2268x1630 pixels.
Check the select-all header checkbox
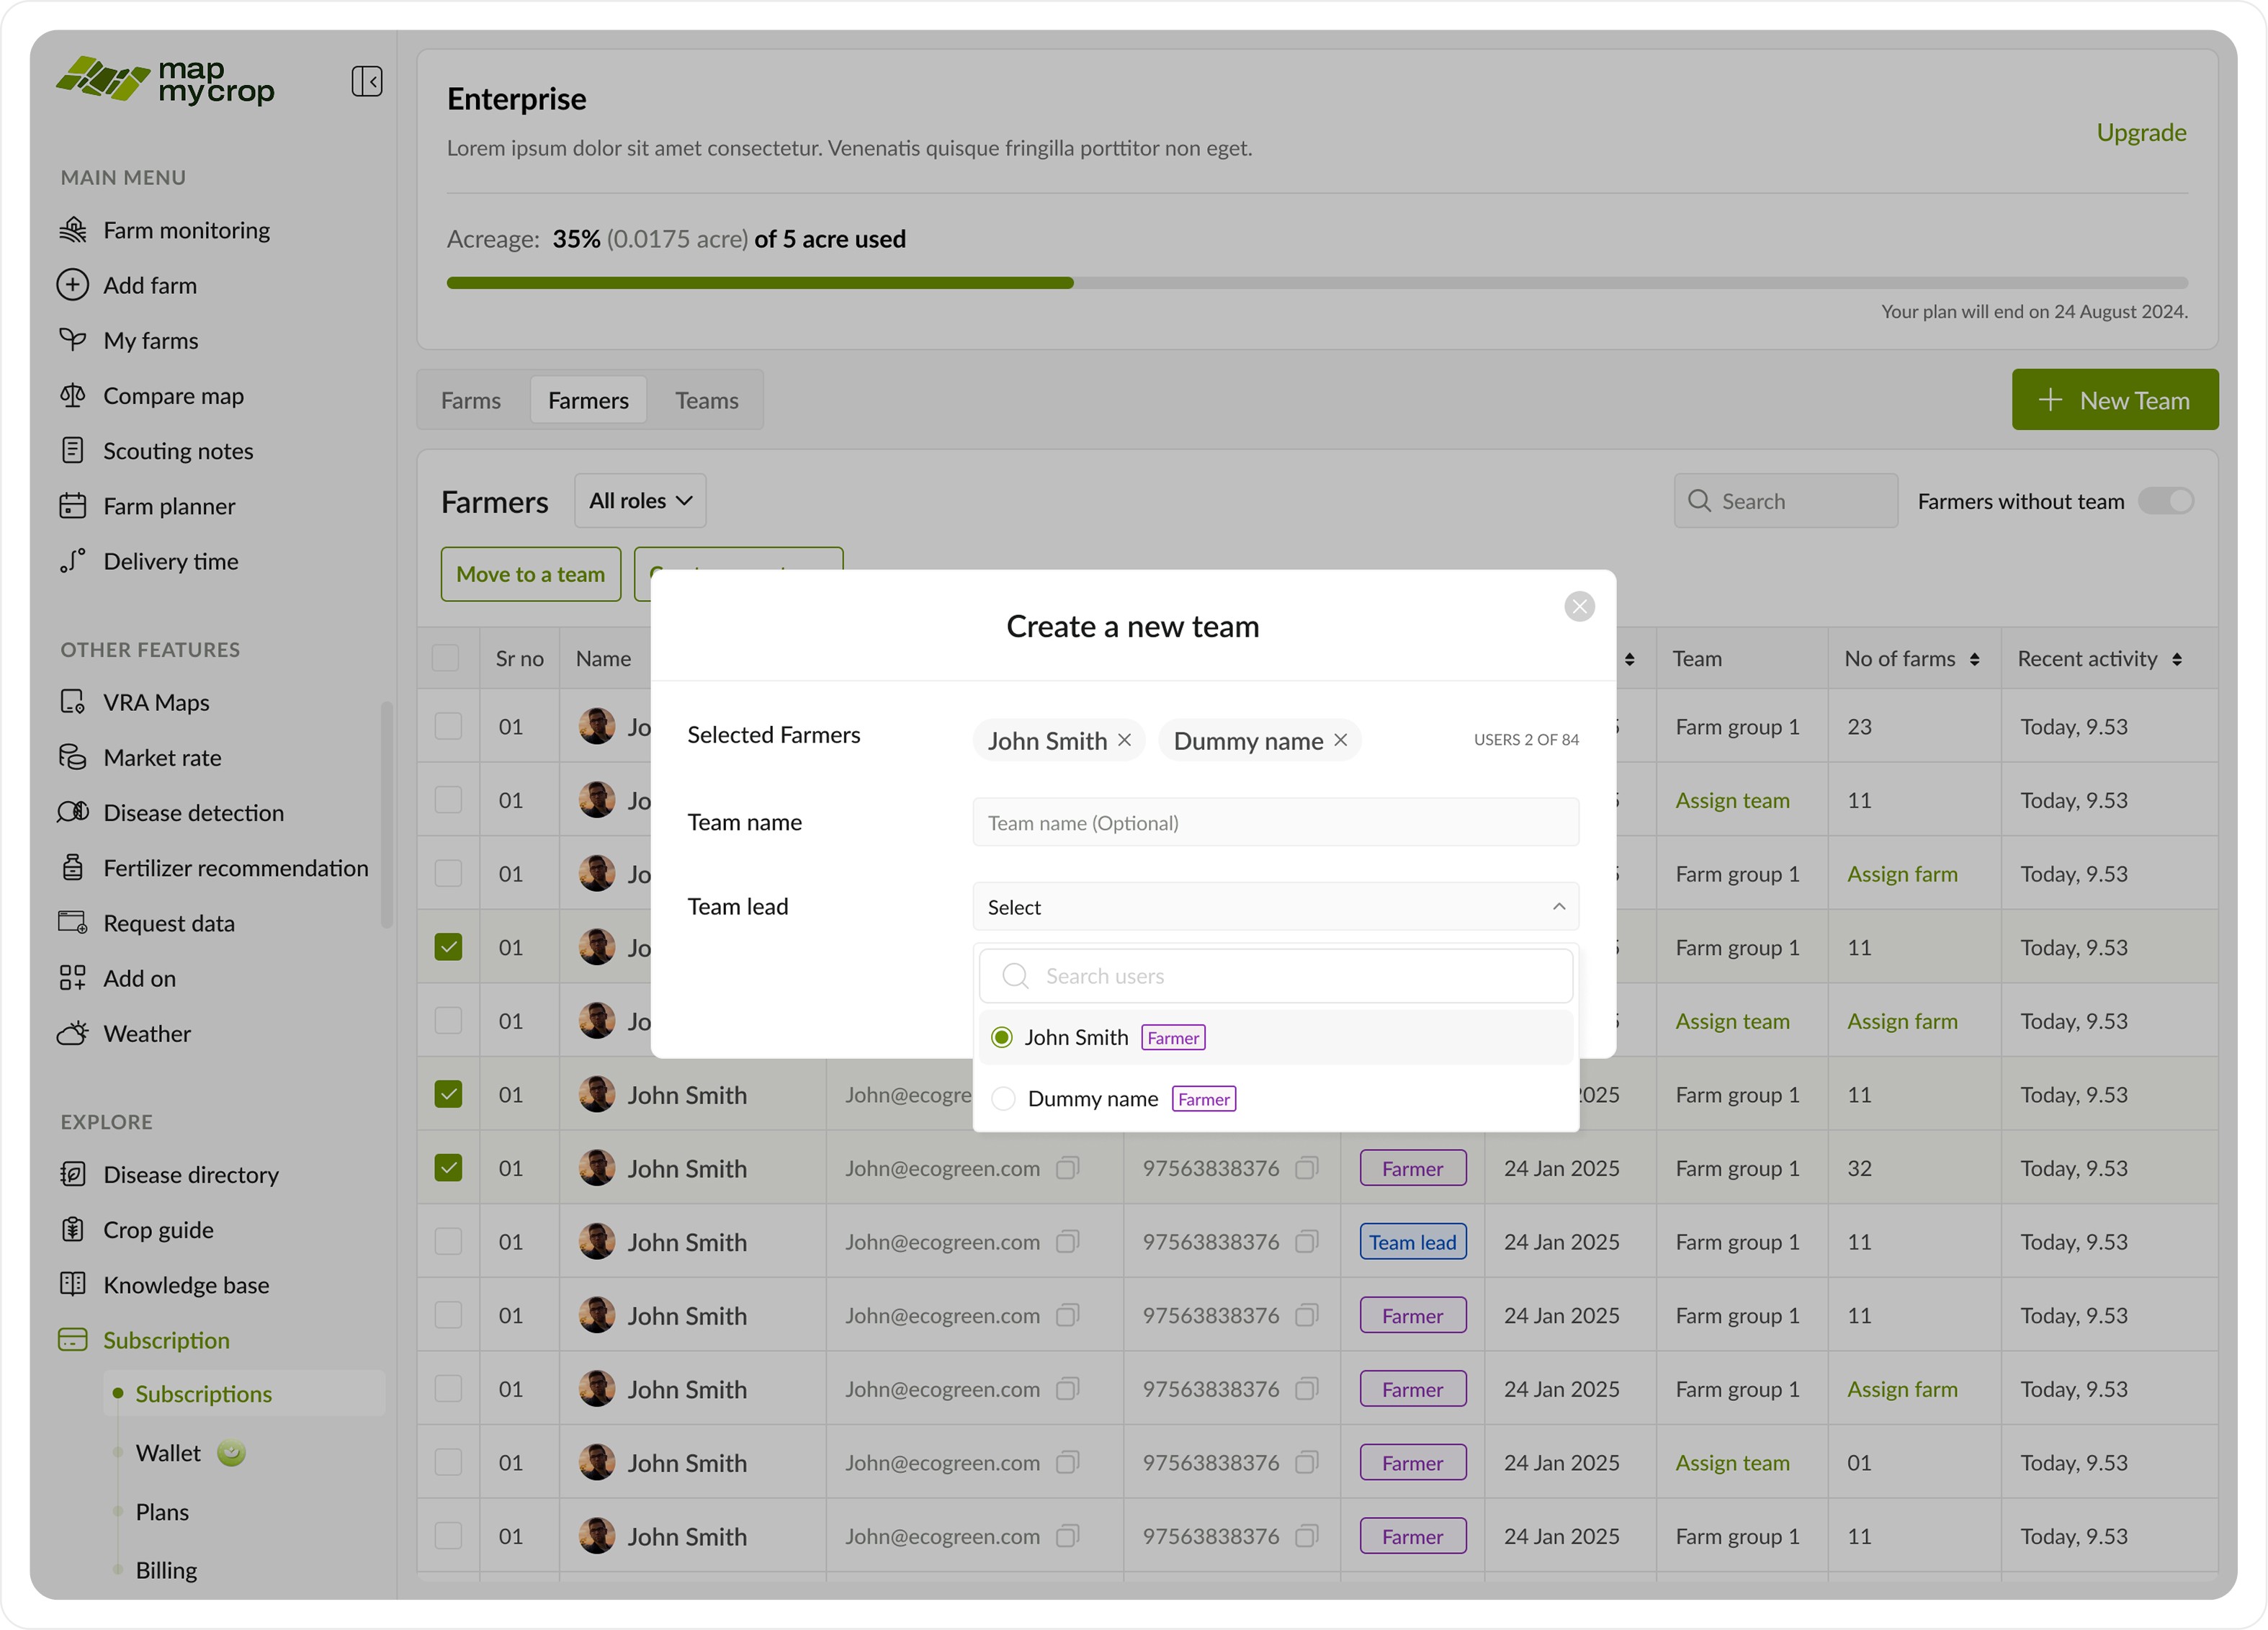[445, 658]
